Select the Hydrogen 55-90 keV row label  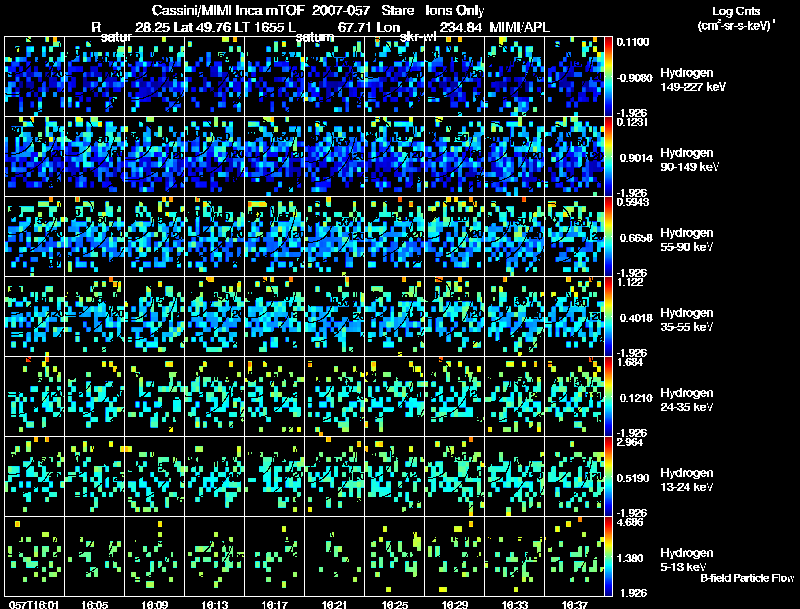(687, 240)
